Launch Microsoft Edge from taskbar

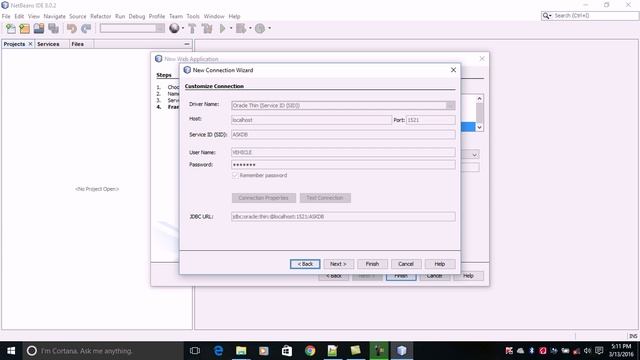(x=218, y=351)
